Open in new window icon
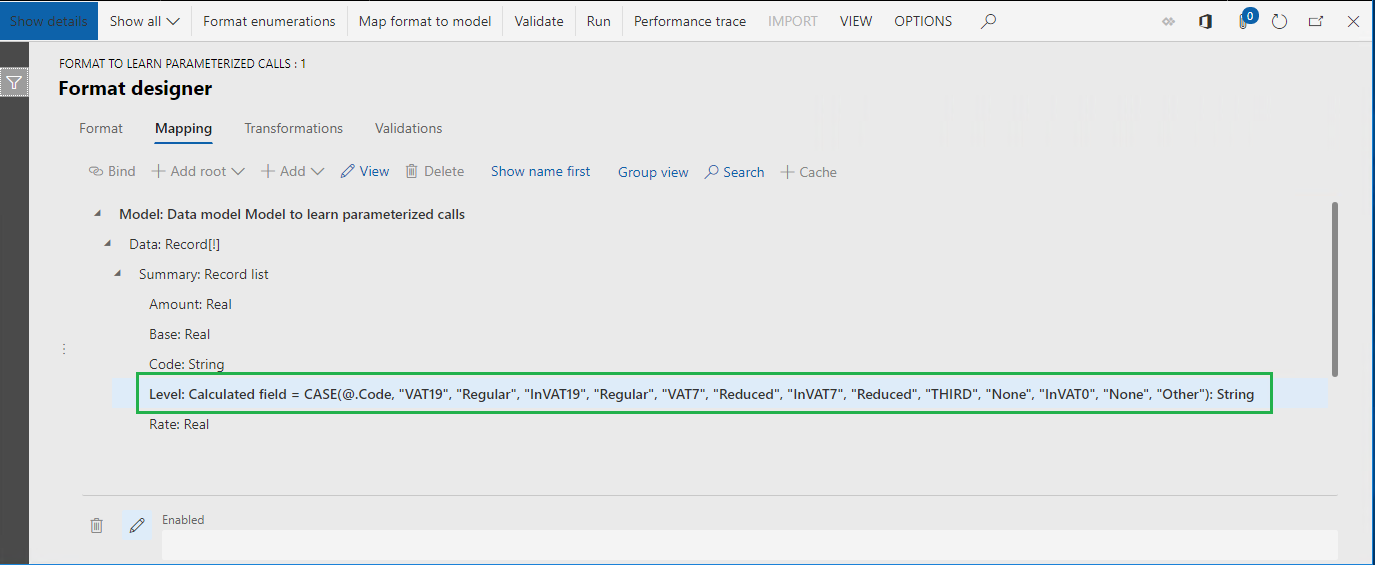 [1316, 21]
